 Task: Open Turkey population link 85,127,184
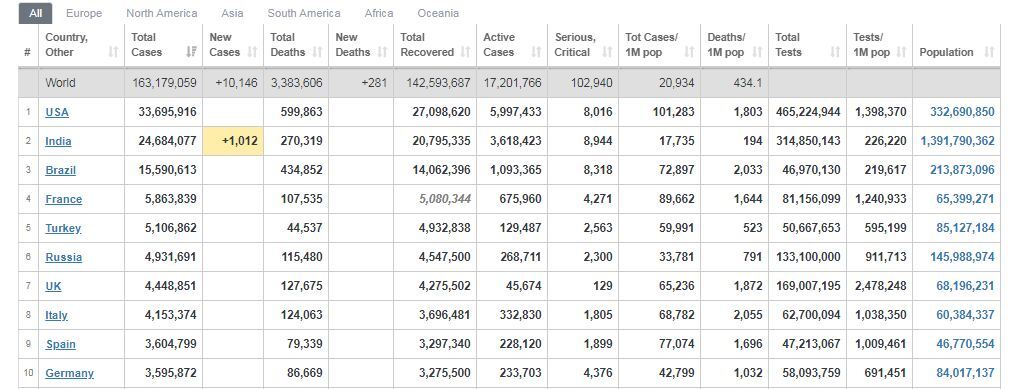point(965,227)
